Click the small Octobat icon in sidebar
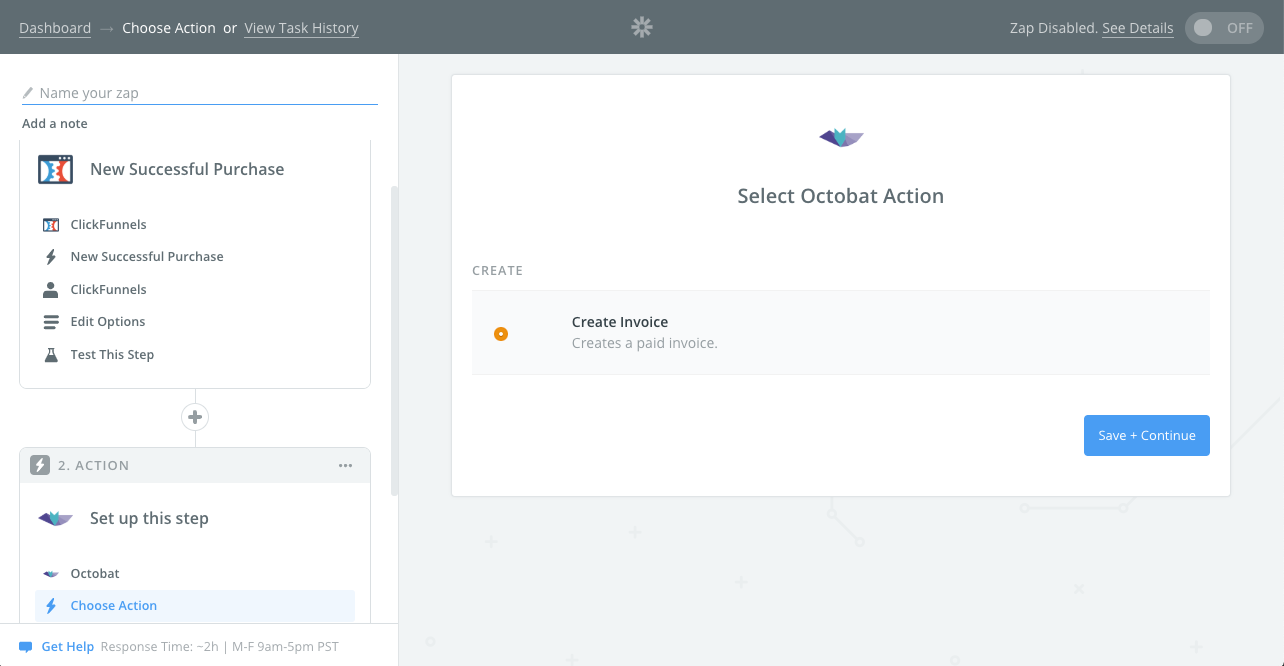 (51, 574)
